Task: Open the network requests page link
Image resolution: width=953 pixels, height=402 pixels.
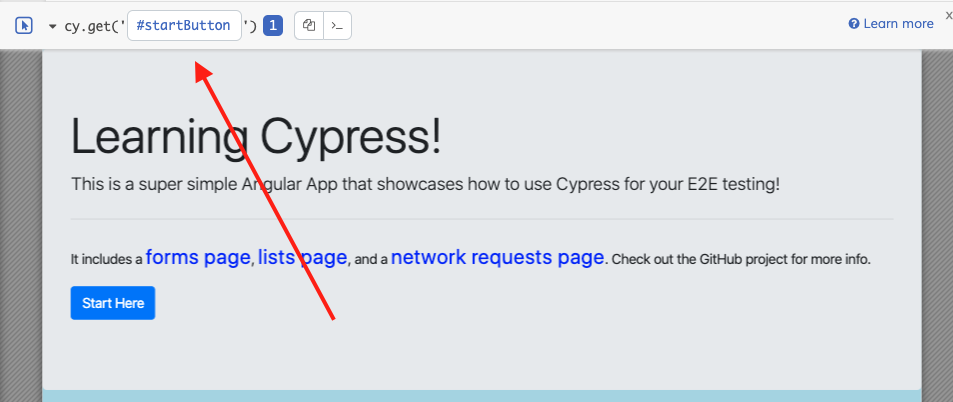Action: 497,258
